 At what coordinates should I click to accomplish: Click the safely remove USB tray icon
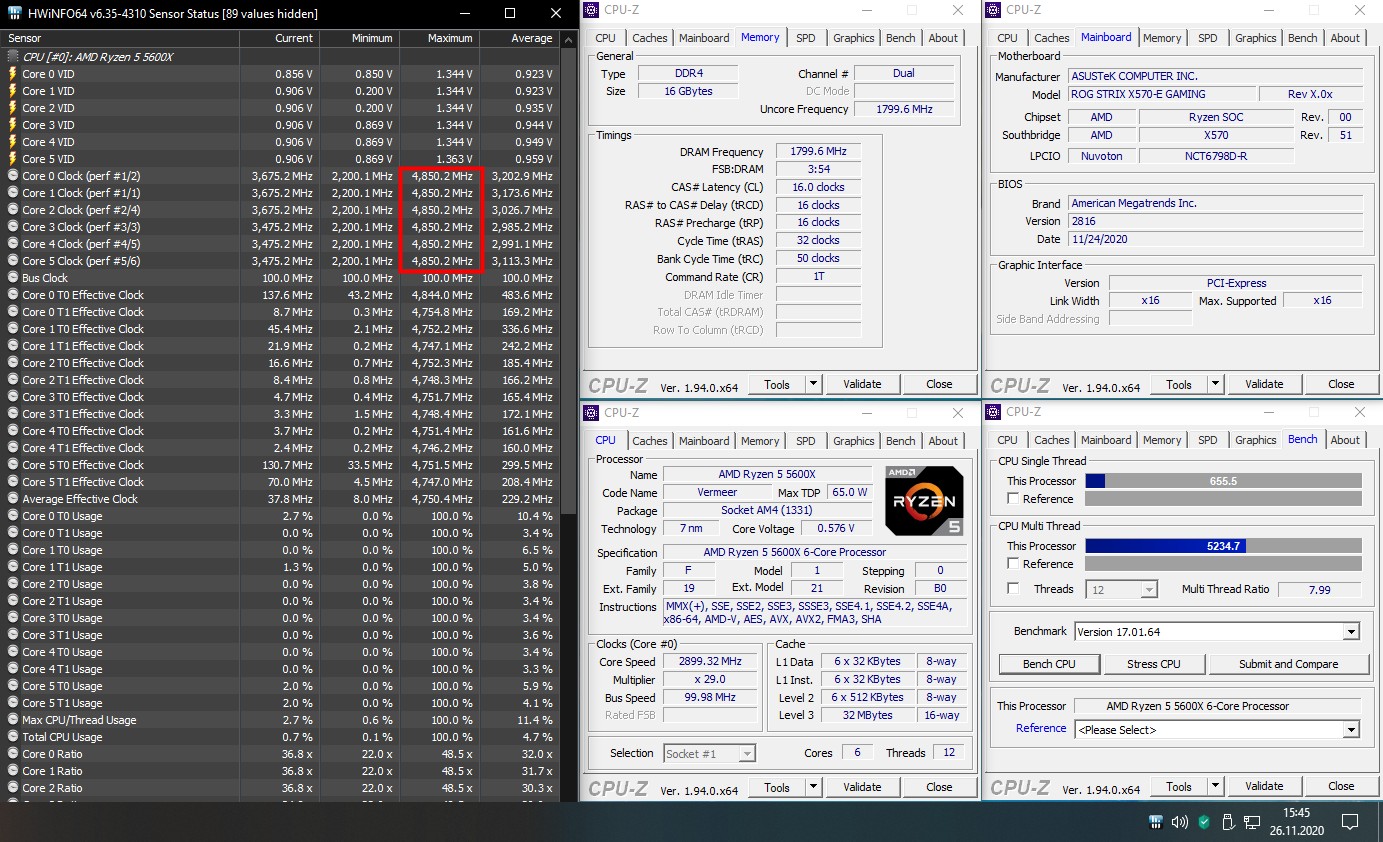(1228, 823)
